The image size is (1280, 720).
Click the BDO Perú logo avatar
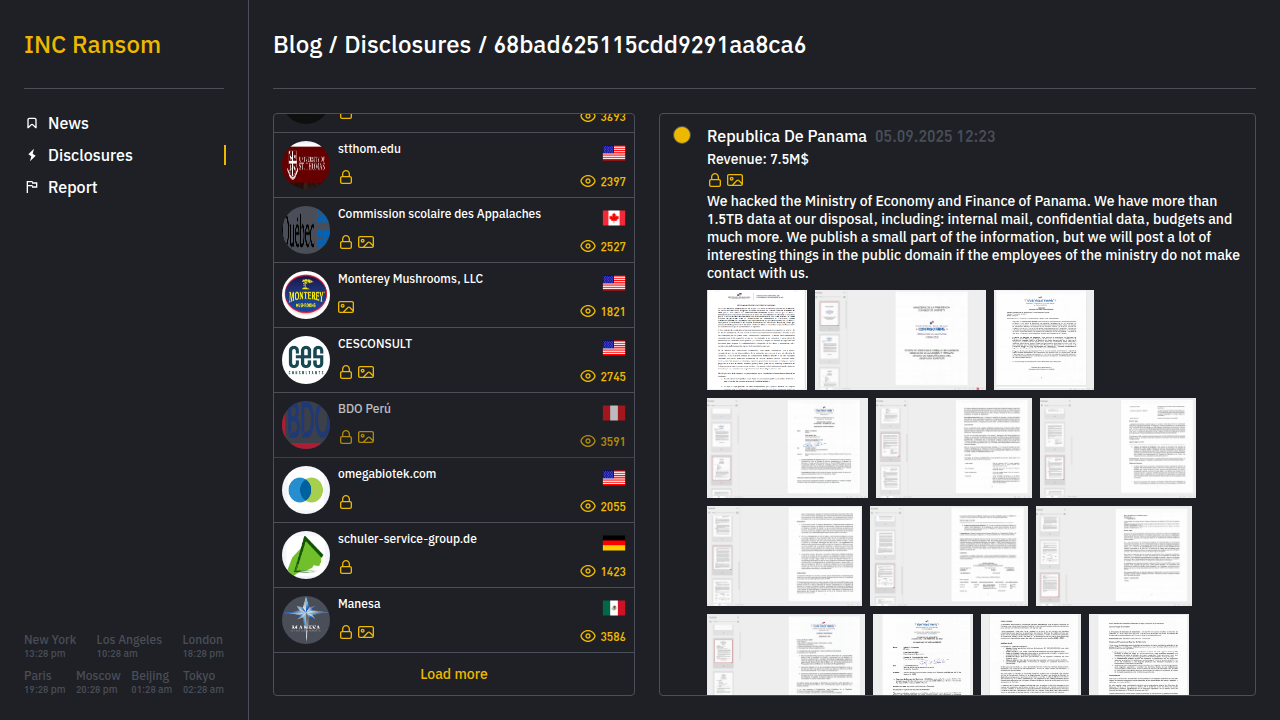tap(306, 425)
